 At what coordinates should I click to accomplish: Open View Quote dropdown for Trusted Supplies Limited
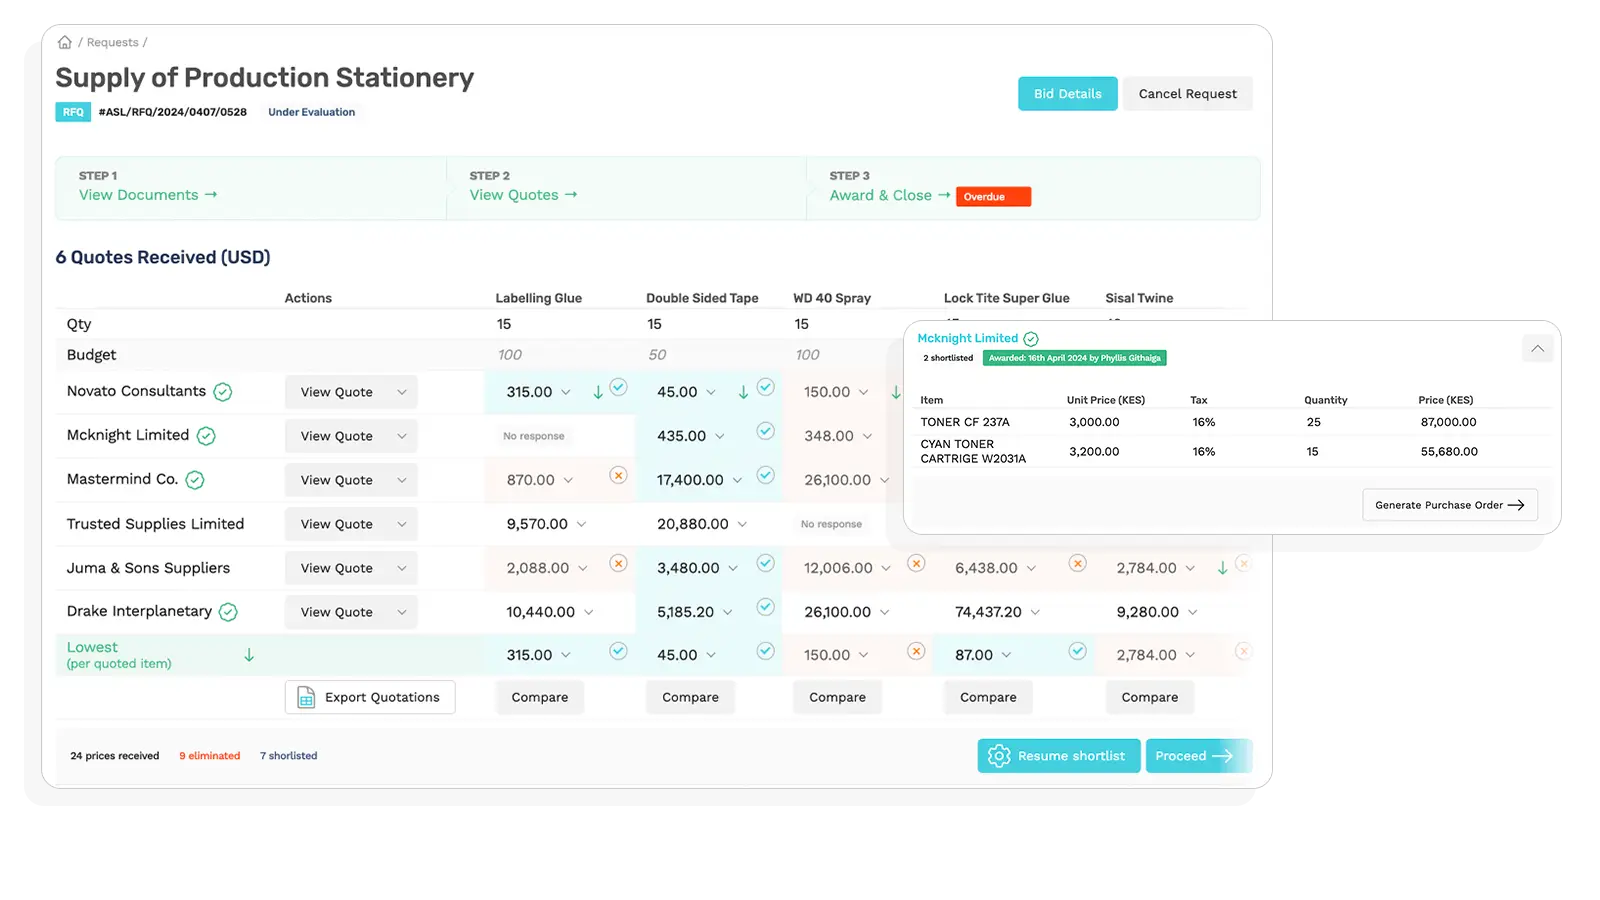[x=401, y=524]
